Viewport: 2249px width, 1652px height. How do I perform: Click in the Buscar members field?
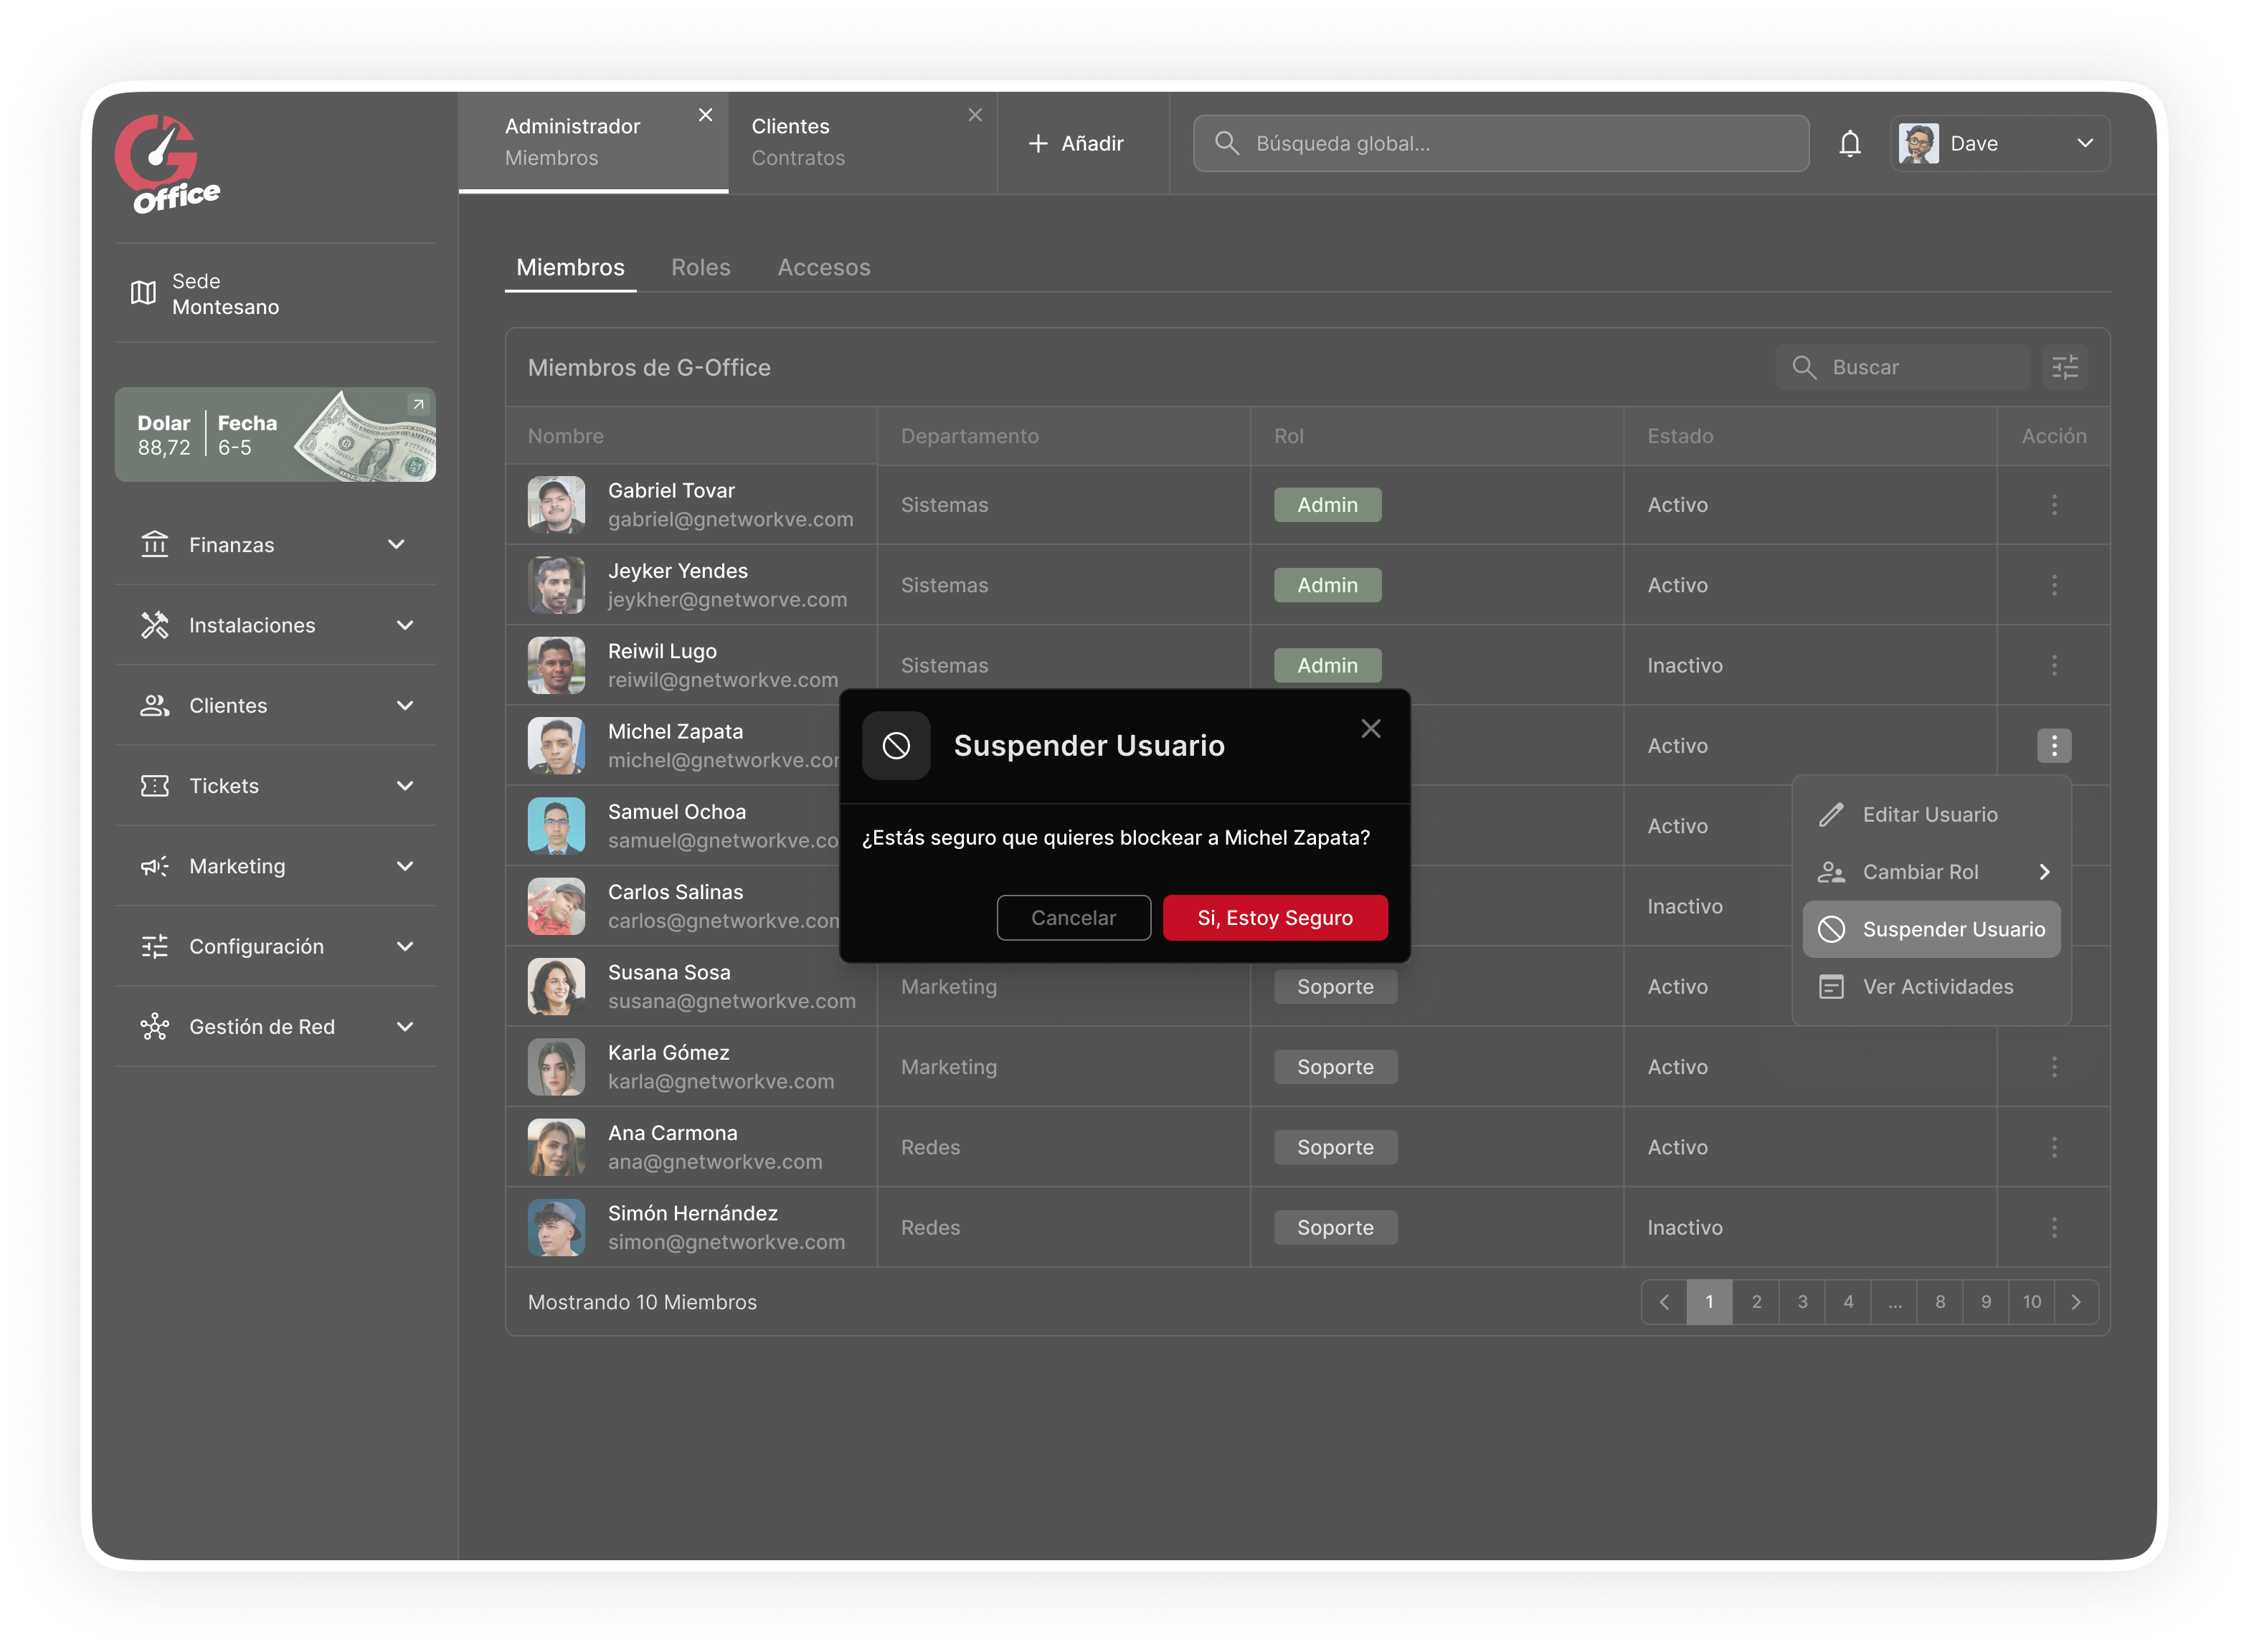pos(1902,367)
